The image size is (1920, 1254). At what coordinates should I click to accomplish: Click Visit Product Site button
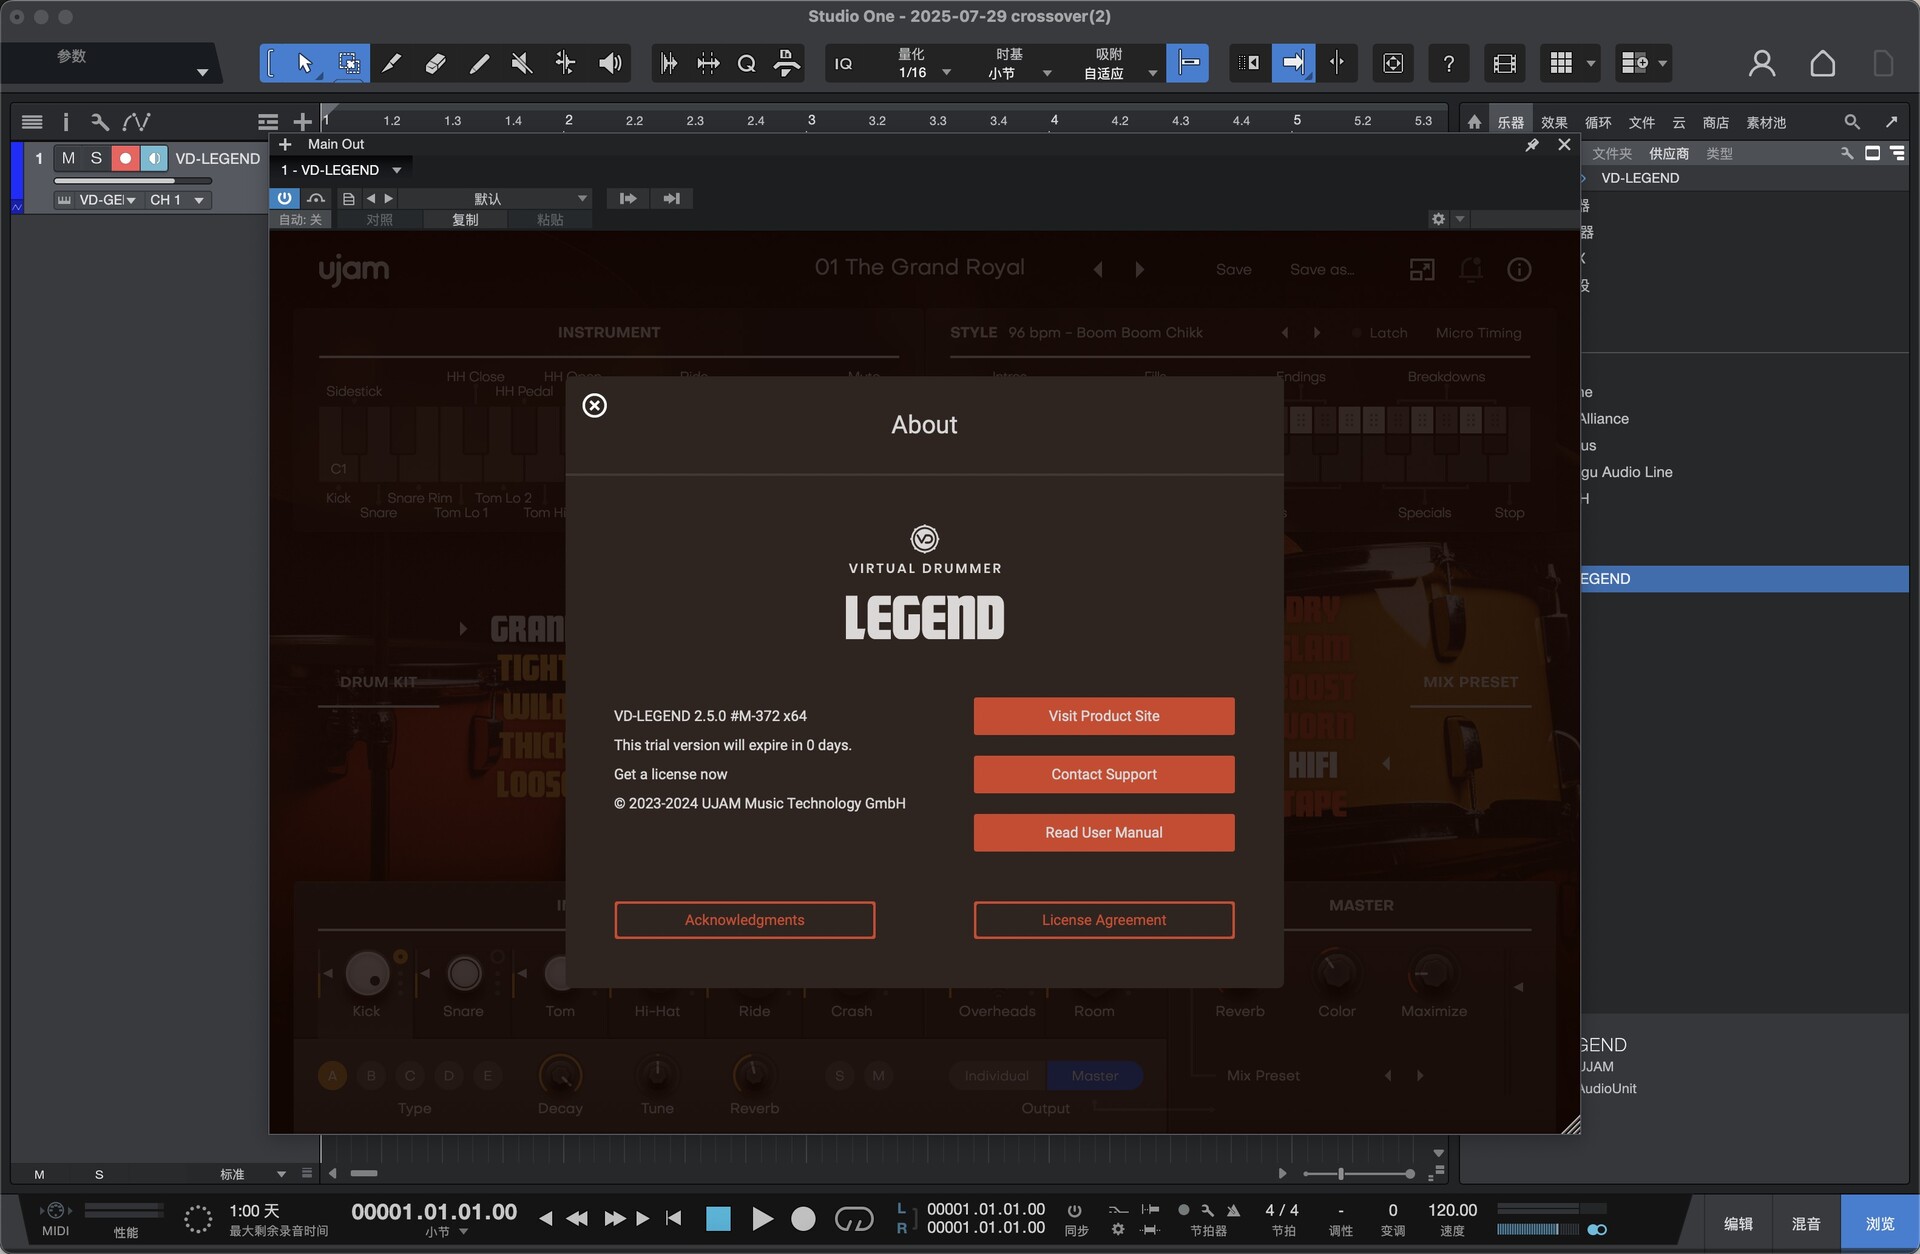tap(1104, 716)
